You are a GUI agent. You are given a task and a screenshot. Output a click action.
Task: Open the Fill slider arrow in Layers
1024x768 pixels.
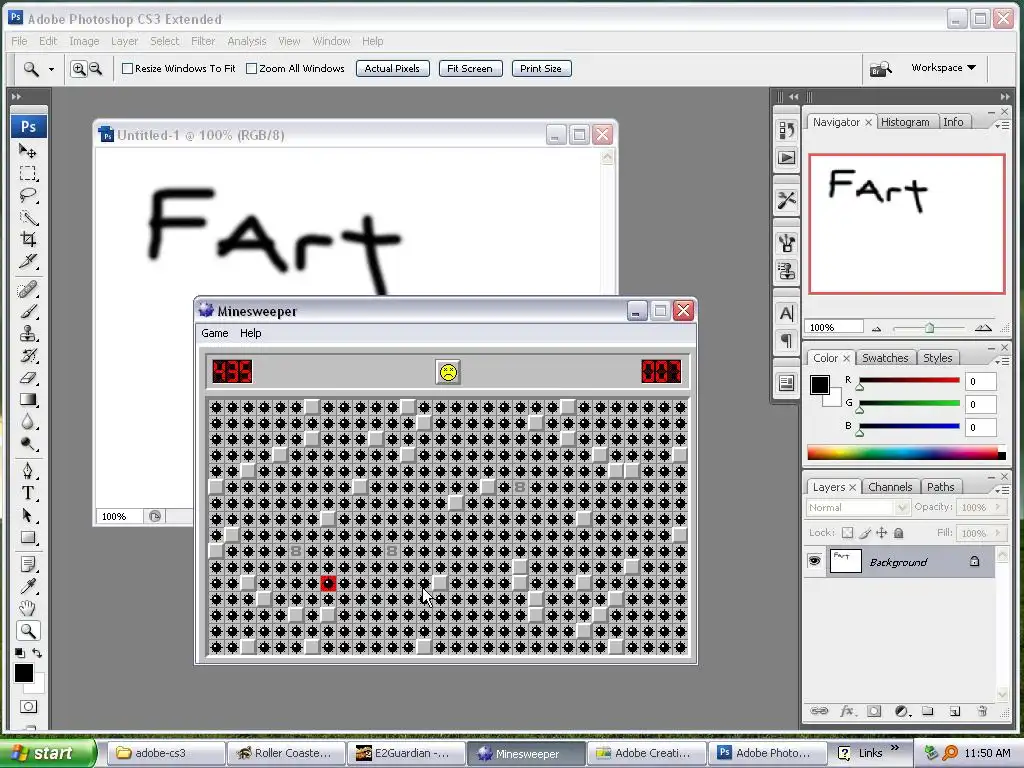[x=997, y=533]
